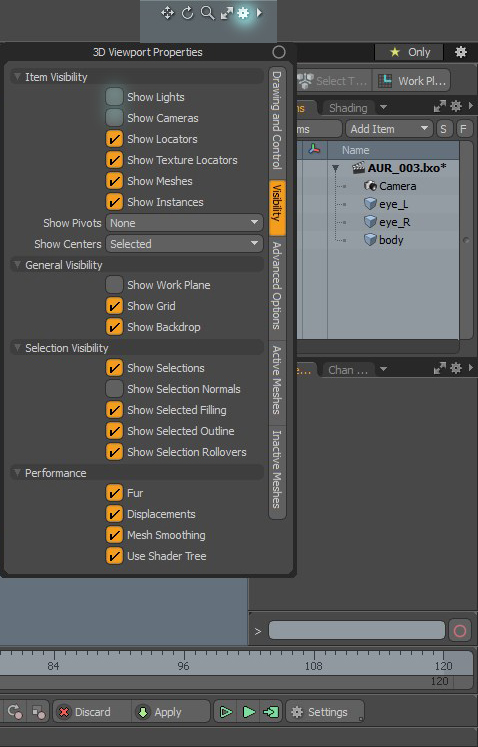478x747 pixels.
Task: Click the refresh icon left of Discard
Action: pyautogui.click(x=14, y=712)
